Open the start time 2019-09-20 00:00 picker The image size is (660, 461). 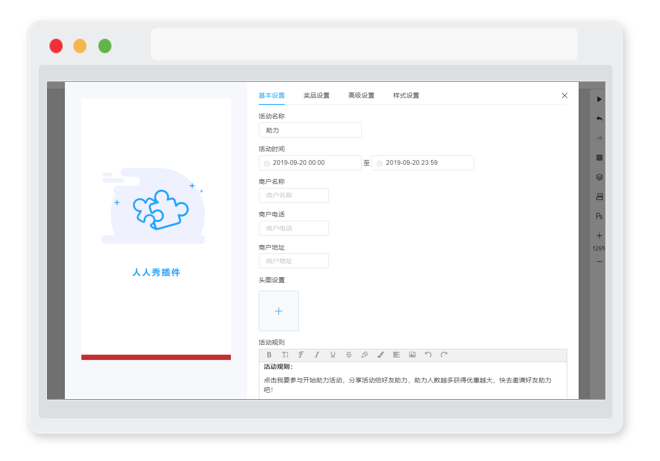click(310, 163)
